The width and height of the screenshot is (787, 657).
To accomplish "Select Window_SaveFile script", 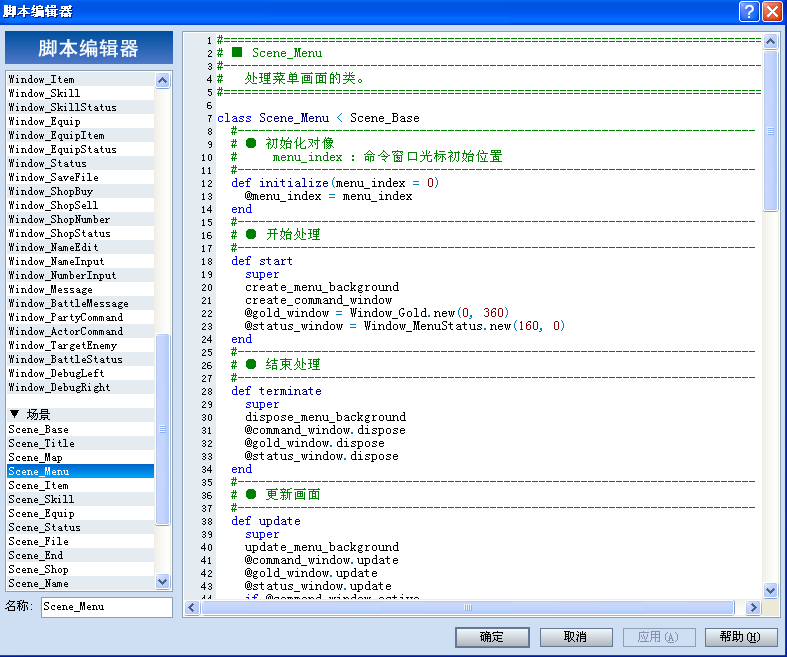I will 80,178.
